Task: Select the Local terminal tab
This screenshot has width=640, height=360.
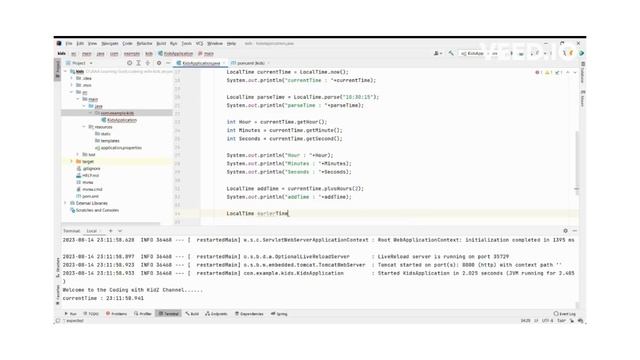Action: 91,231
